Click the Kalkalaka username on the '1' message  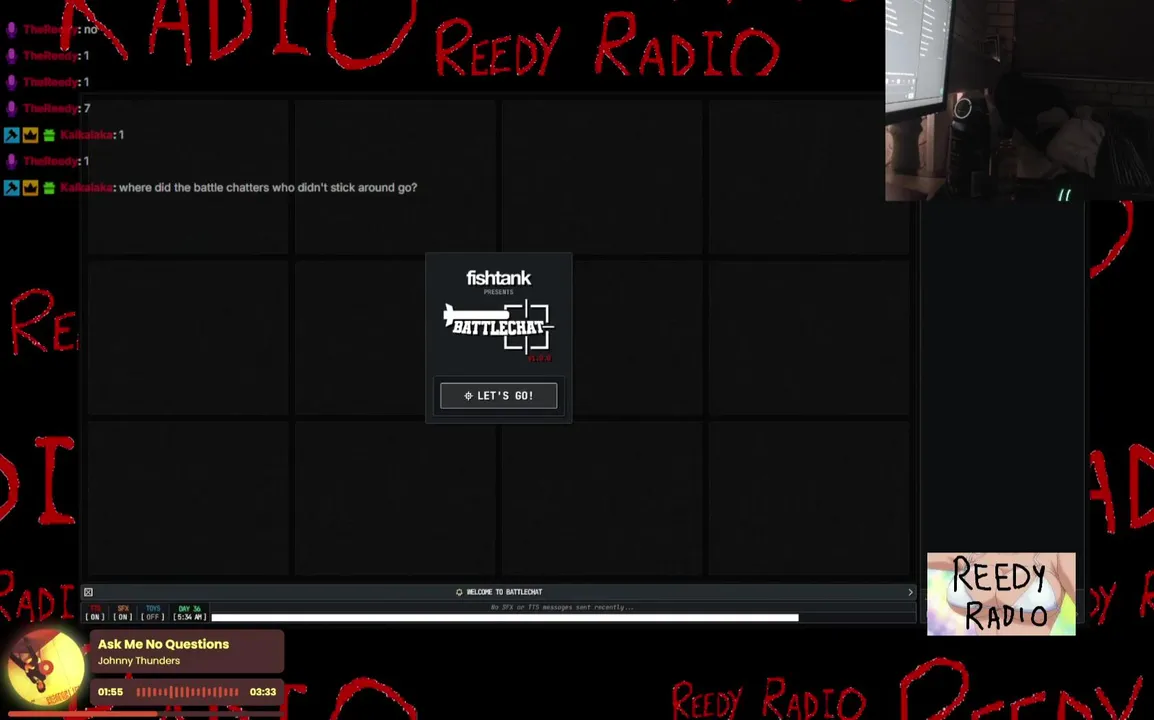[x=87, y=135]
